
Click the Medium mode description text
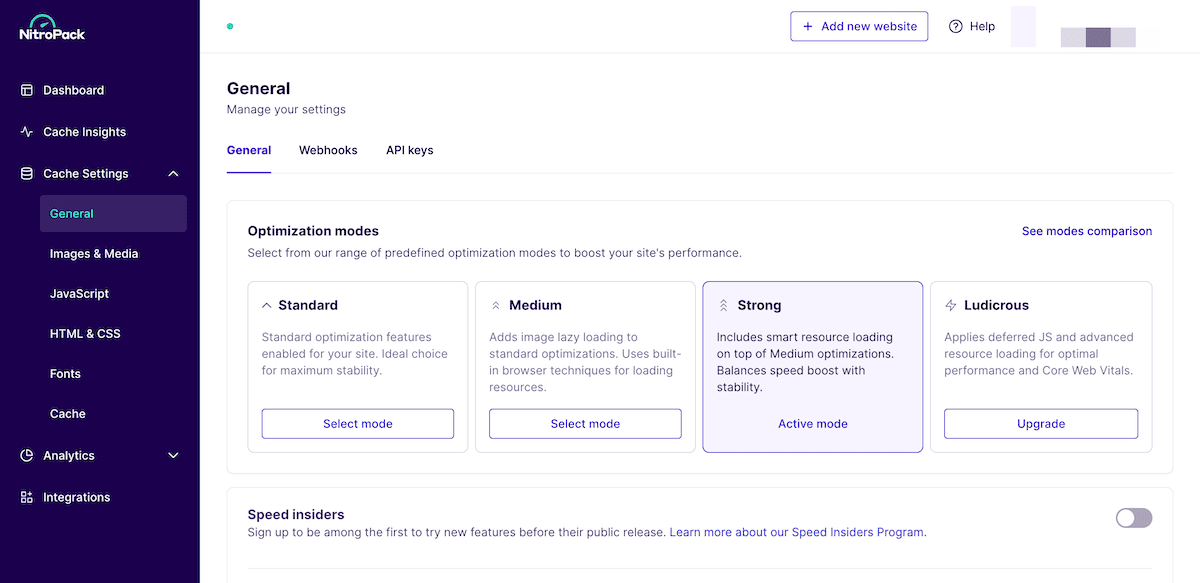(585, 362)
